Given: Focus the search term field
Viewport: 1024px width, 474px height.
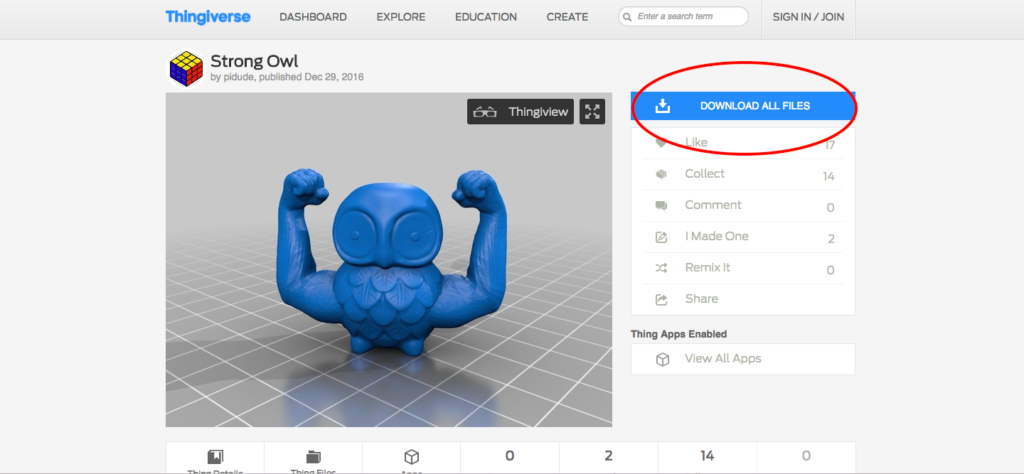Looking at the screenshot, I should pos(683,16).
